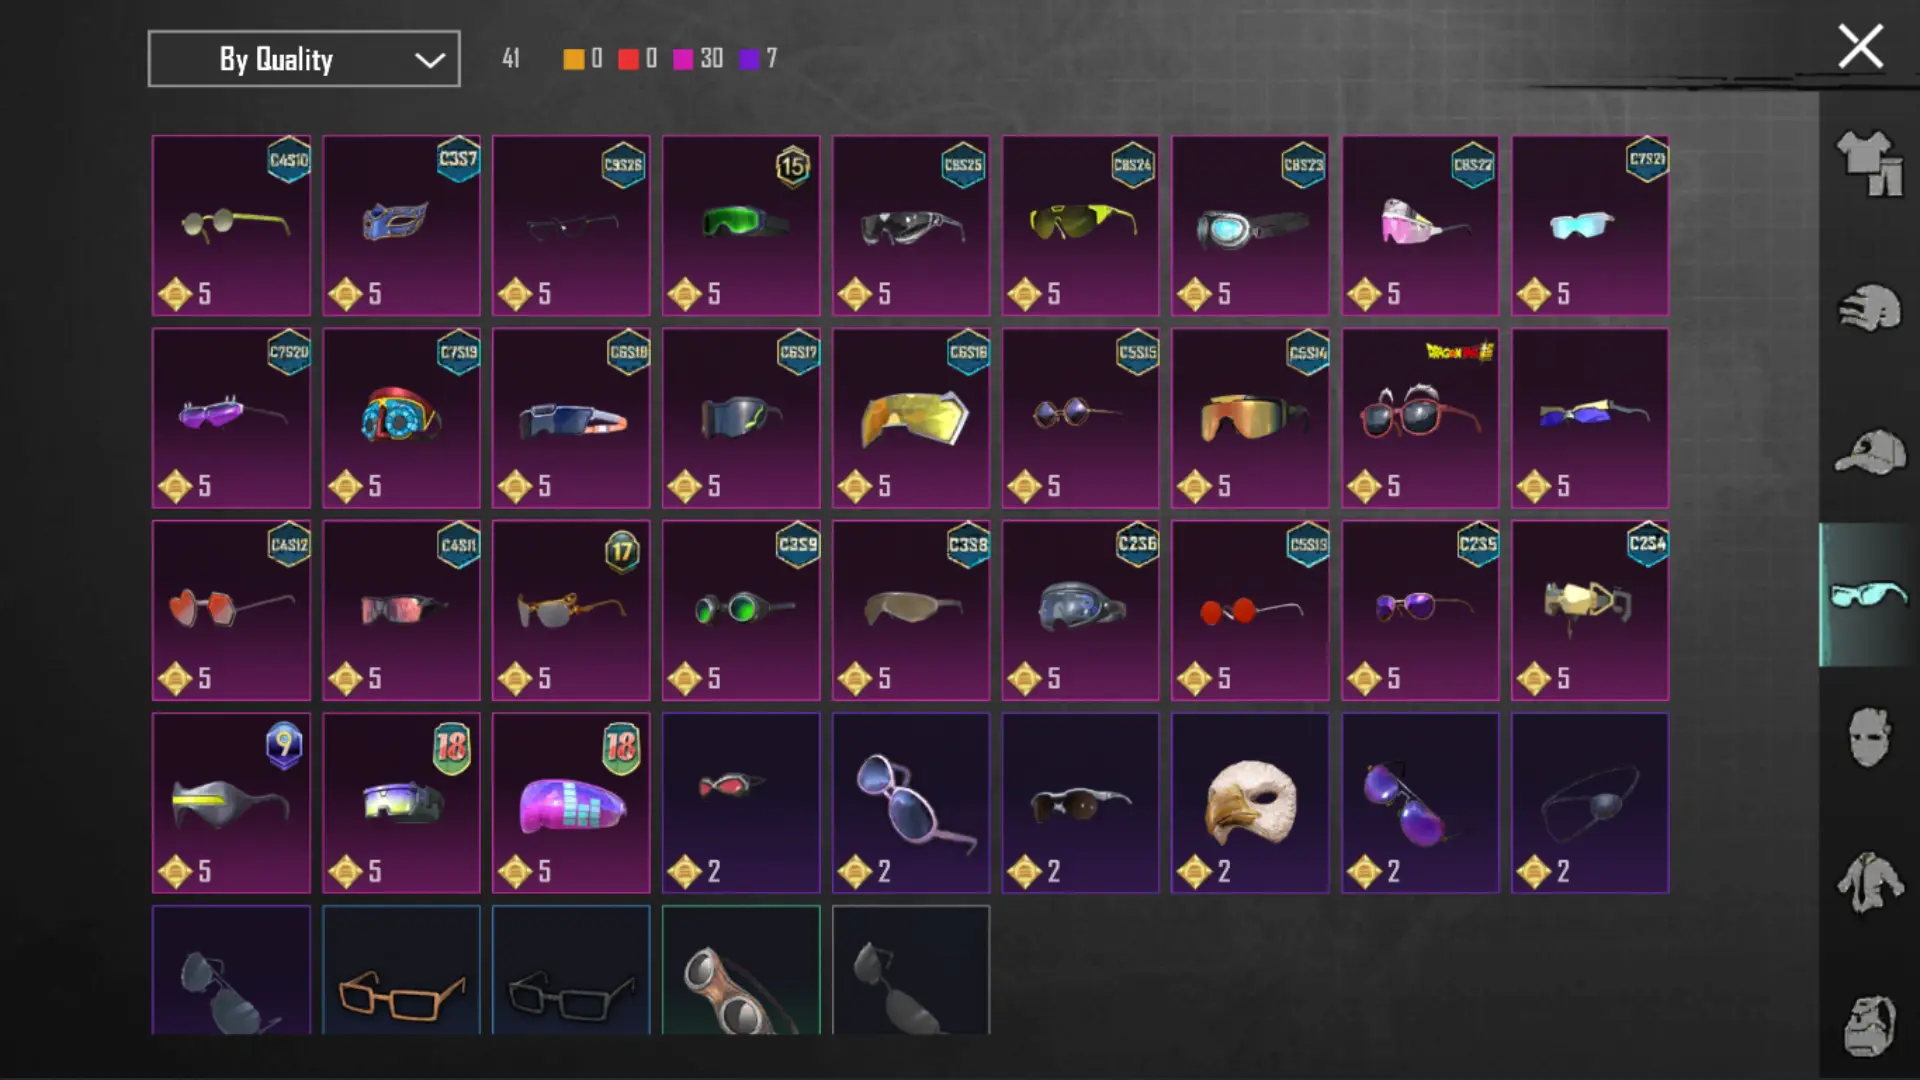The image size is (1920, 1080).
Task: Select the eagle beak mask item
Action: [x=1250, y=802]
